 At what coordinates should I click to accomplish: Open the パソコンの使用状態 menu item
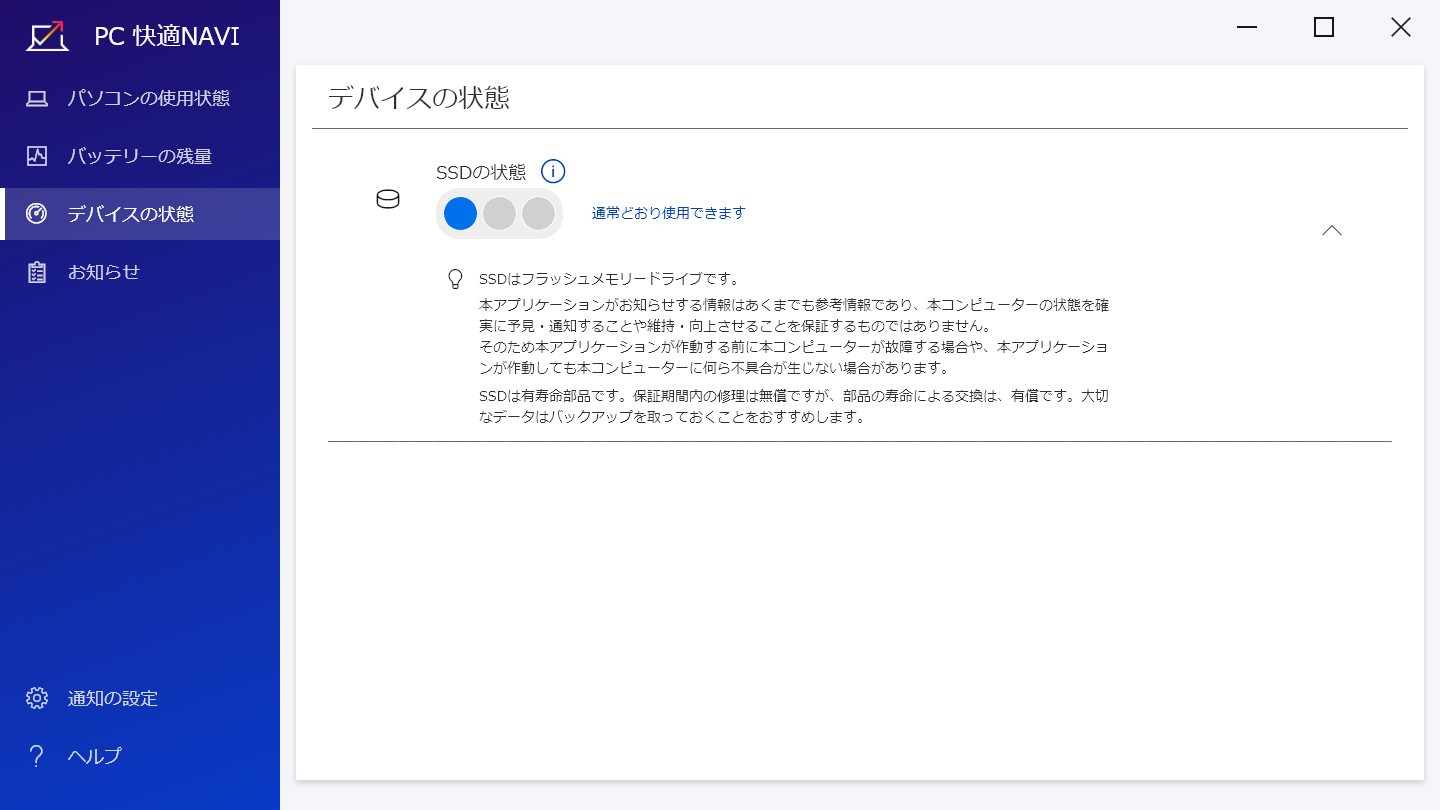pyautogui.click(x=148, y=98)
